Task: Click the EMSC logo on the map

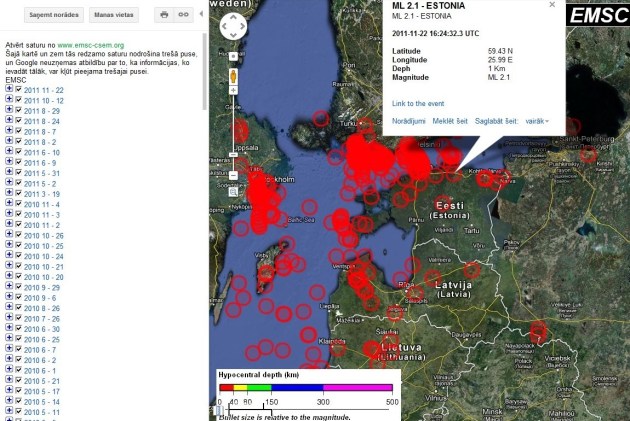Action: point(597,15)
